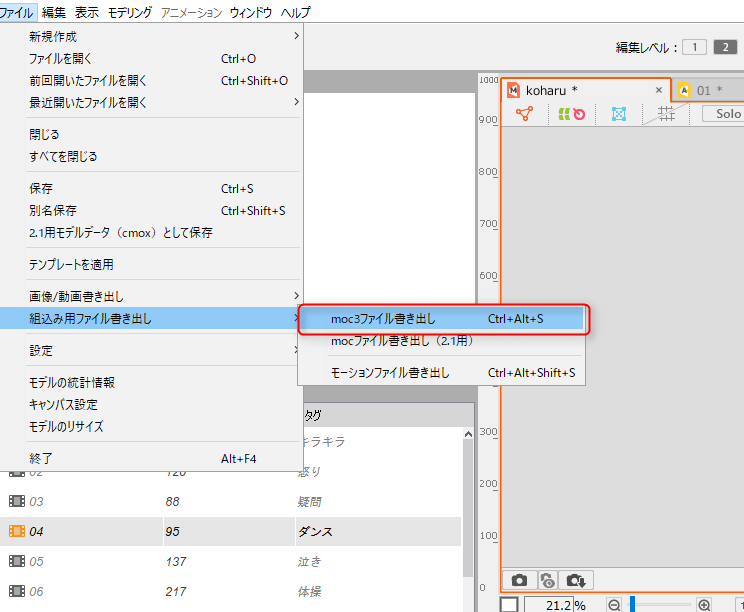Viewport: 744px width, 612px height.
Task: Click orange film icon of scene 04
Action: point(17,531)
